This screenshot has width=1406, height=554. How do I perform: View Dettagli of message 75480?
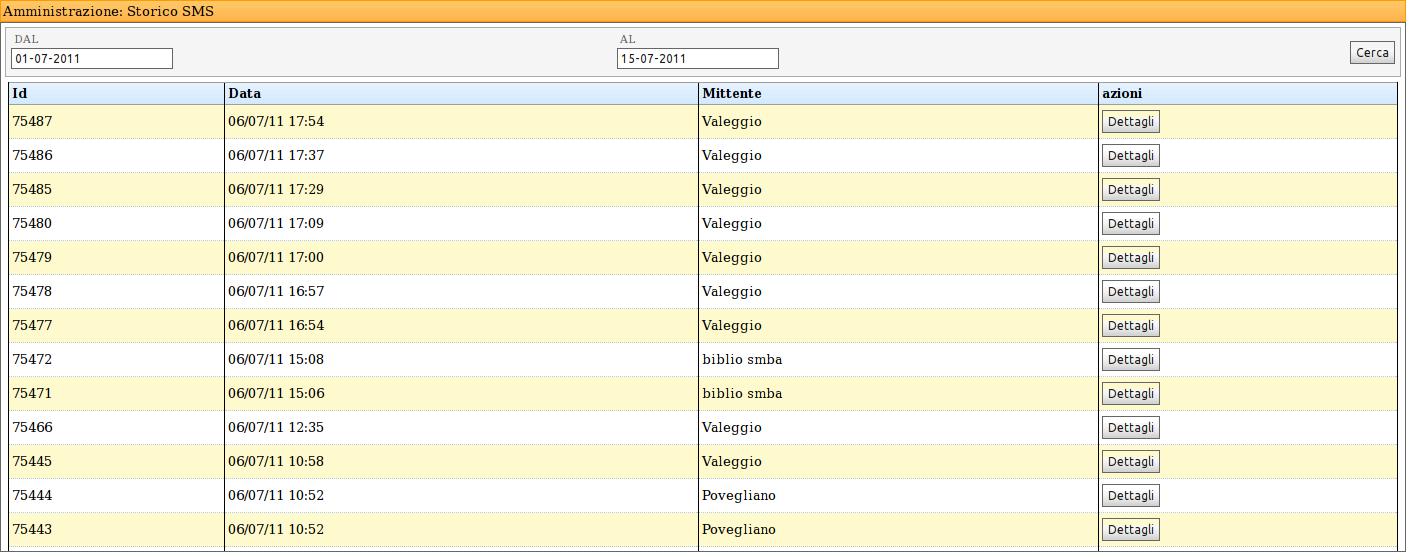coord(1130,224)
